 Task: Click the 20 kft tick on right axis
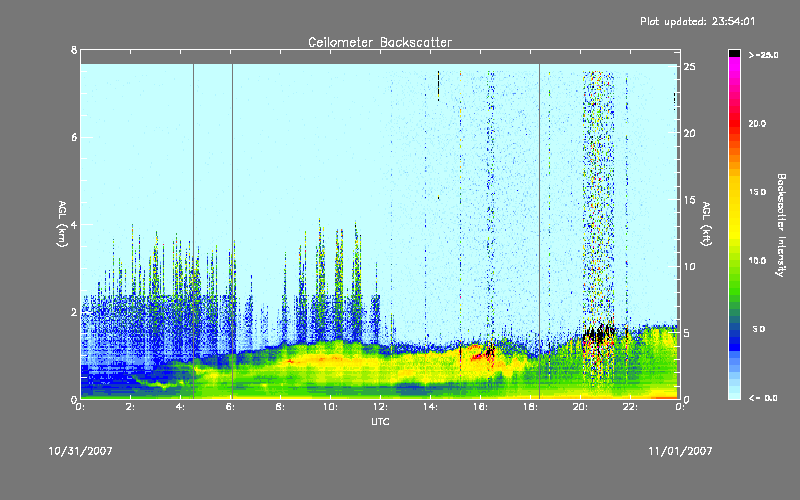click(x=689, y=133)
